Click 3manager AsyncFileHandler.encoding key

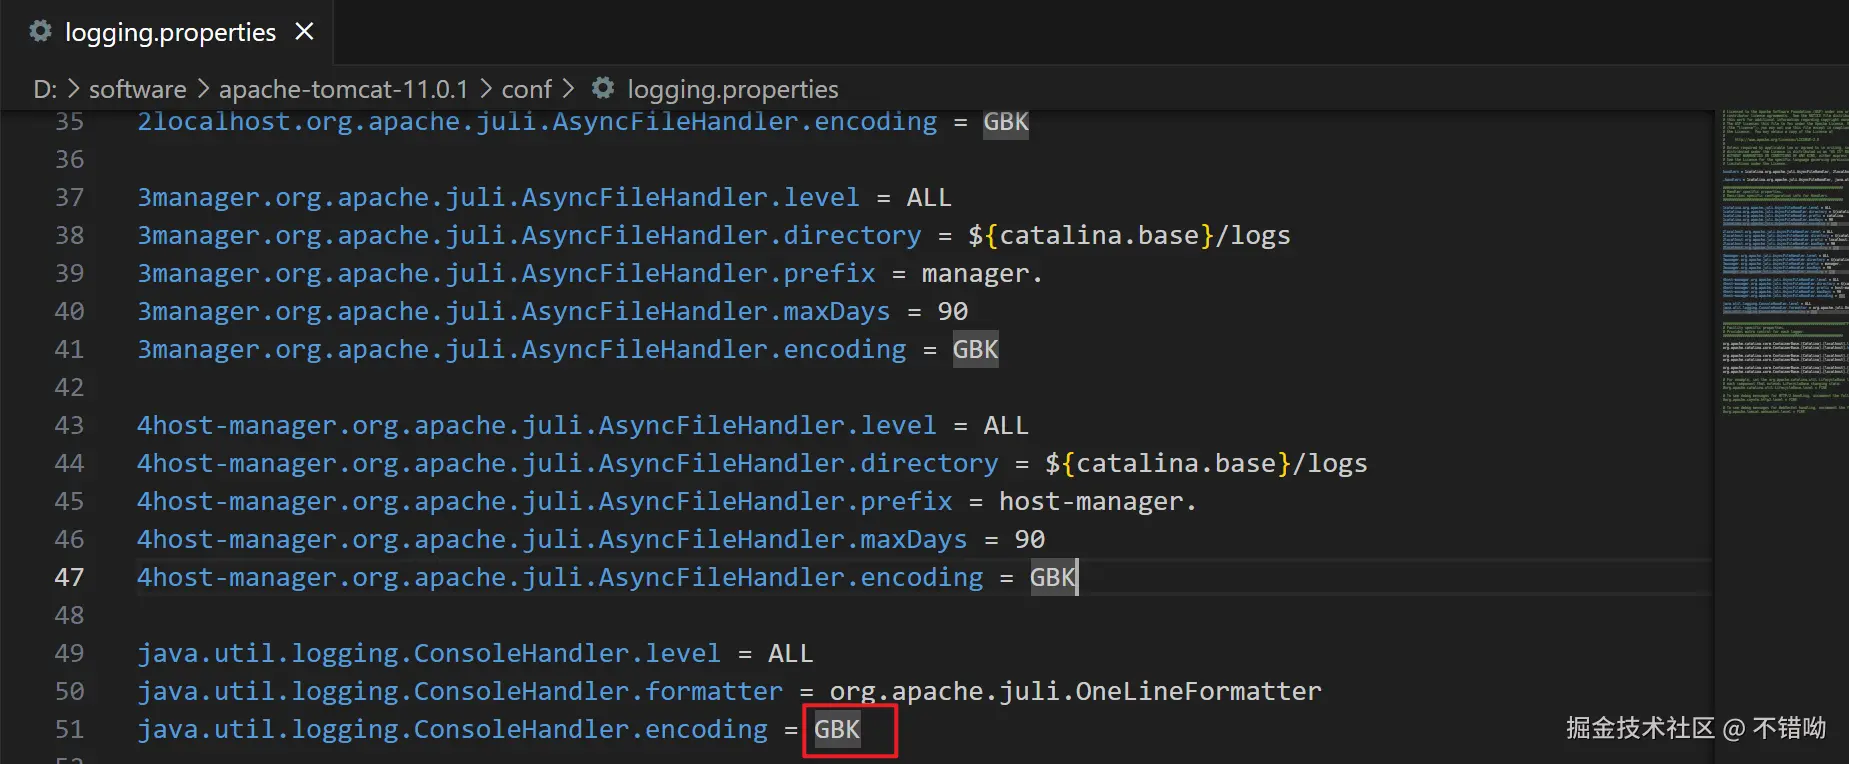point(521,349)
